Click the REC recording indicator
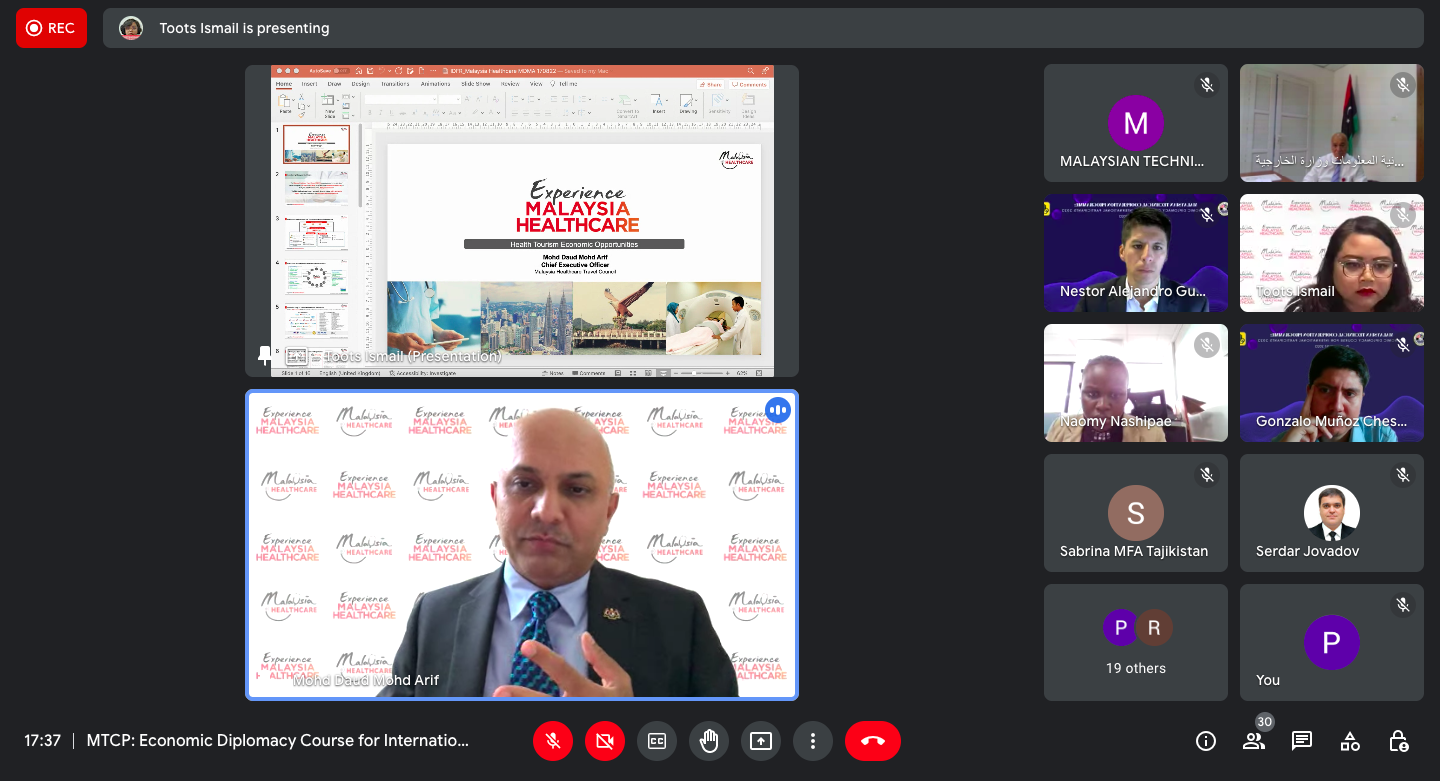 [x=51, y=28]
